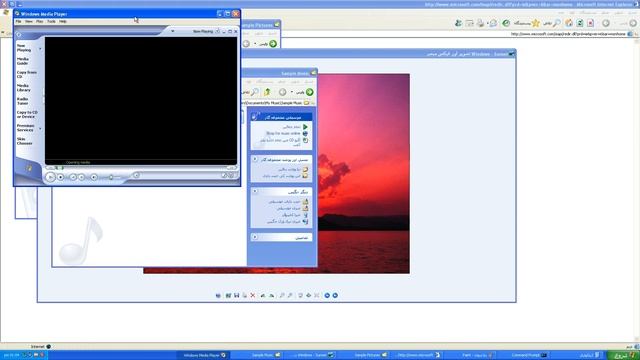Click Search magnifier in Sample Music toolbar
The width and height of the screenshot is (640, 360).
255,92
